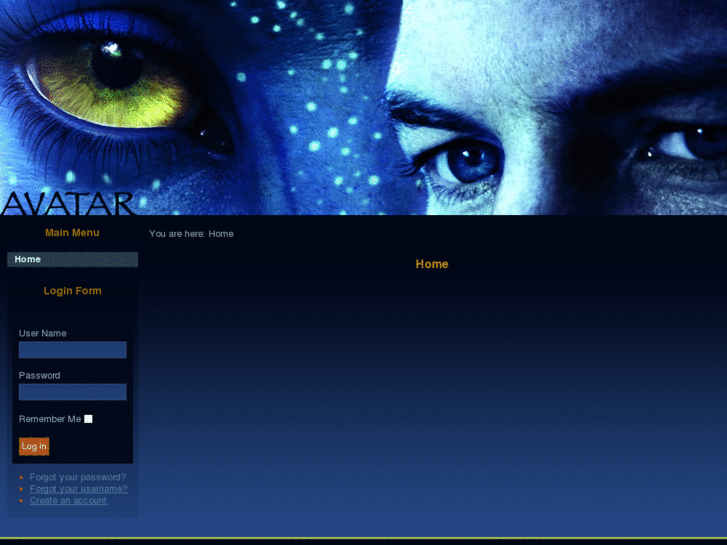
Task: Click the Home page heading
Action: point(432,264)
